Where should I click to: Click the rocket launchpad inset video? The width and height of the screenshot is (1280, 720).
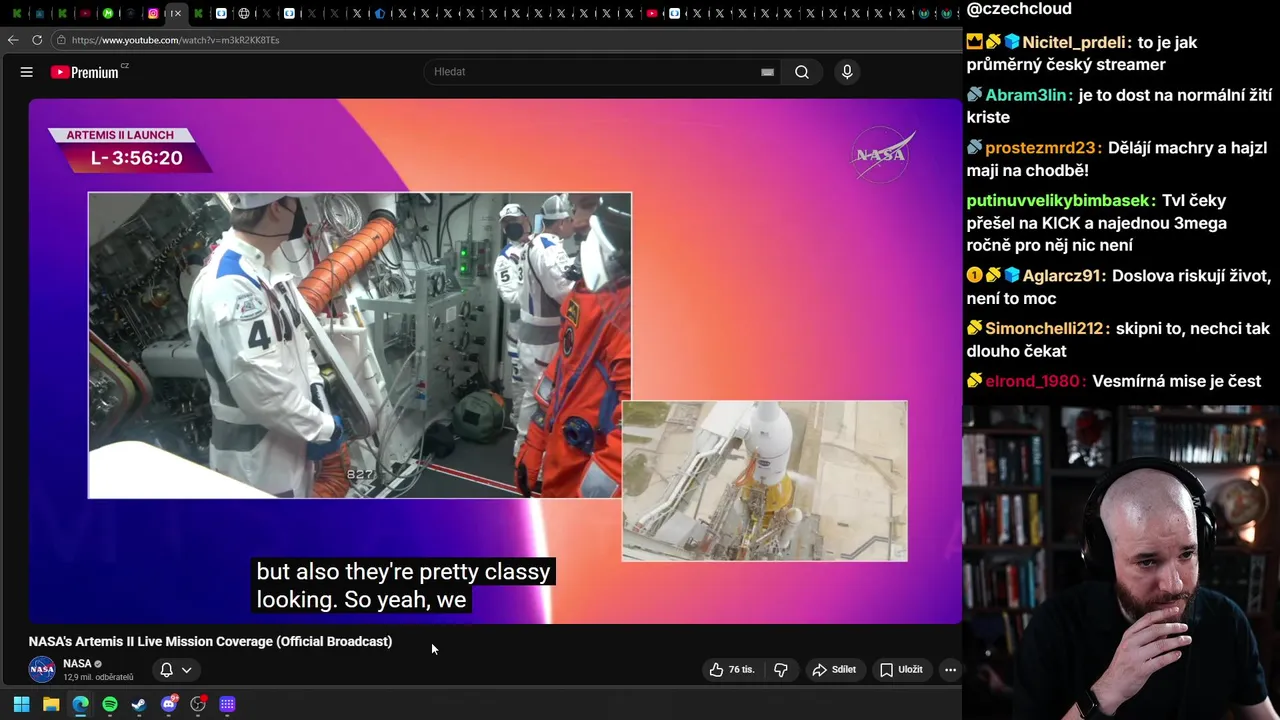tap(765, 481)
